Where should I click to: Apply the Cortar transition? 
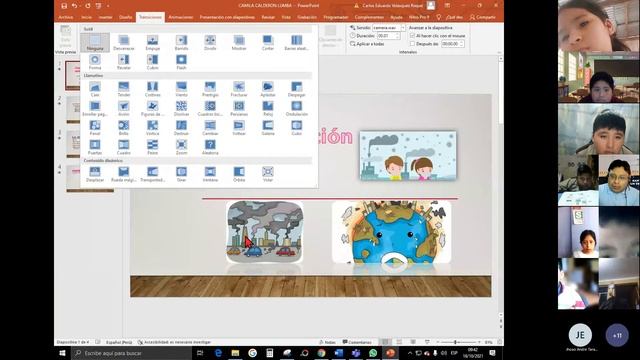(x=268, y=42)
